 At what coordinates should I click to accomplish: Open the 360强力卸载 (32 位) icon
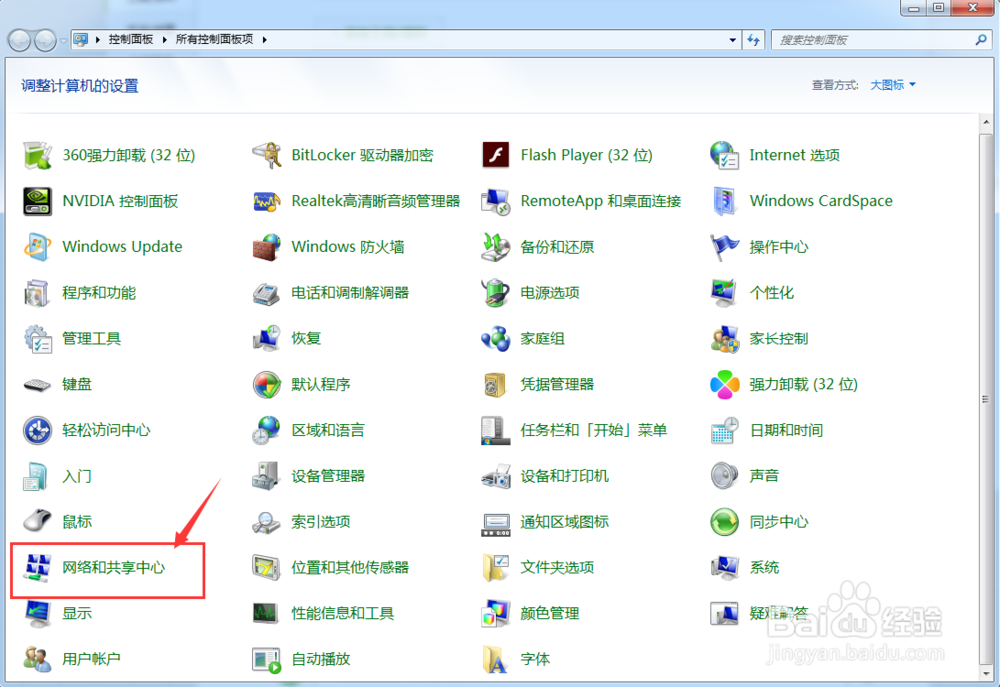point(37,155)
